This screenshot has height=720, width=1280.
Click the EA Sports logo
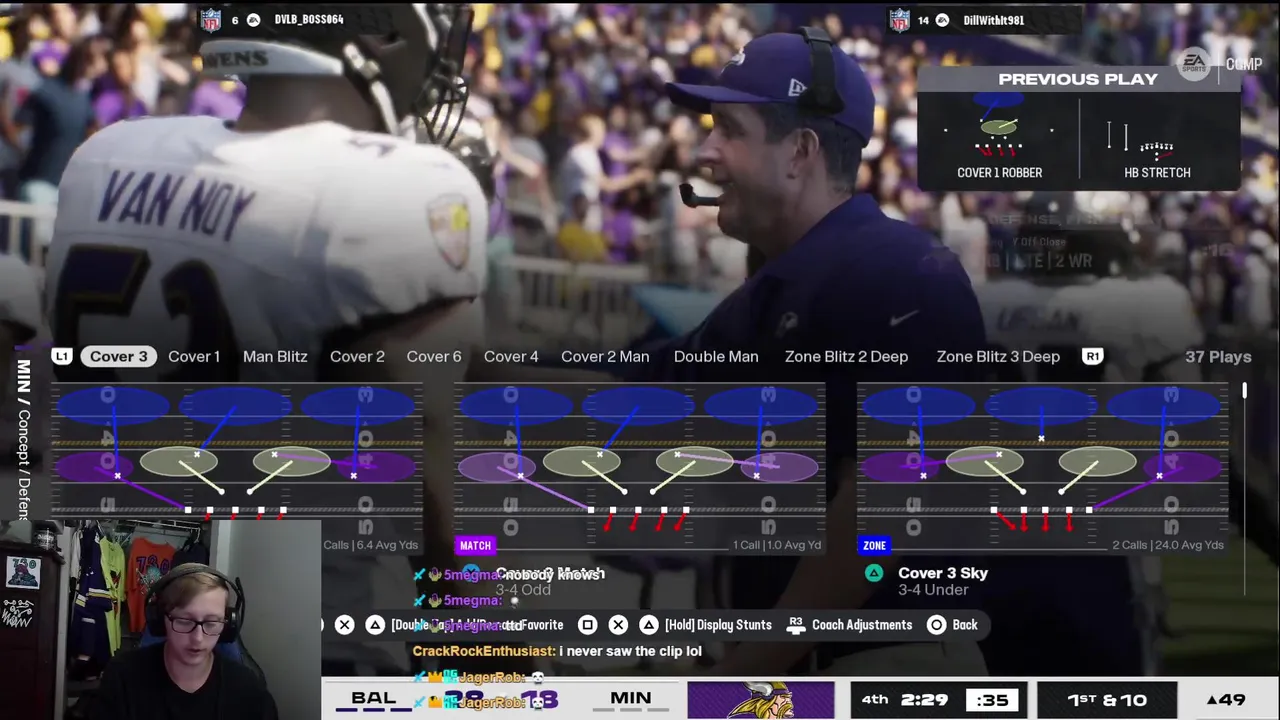tap(1194, 63)
